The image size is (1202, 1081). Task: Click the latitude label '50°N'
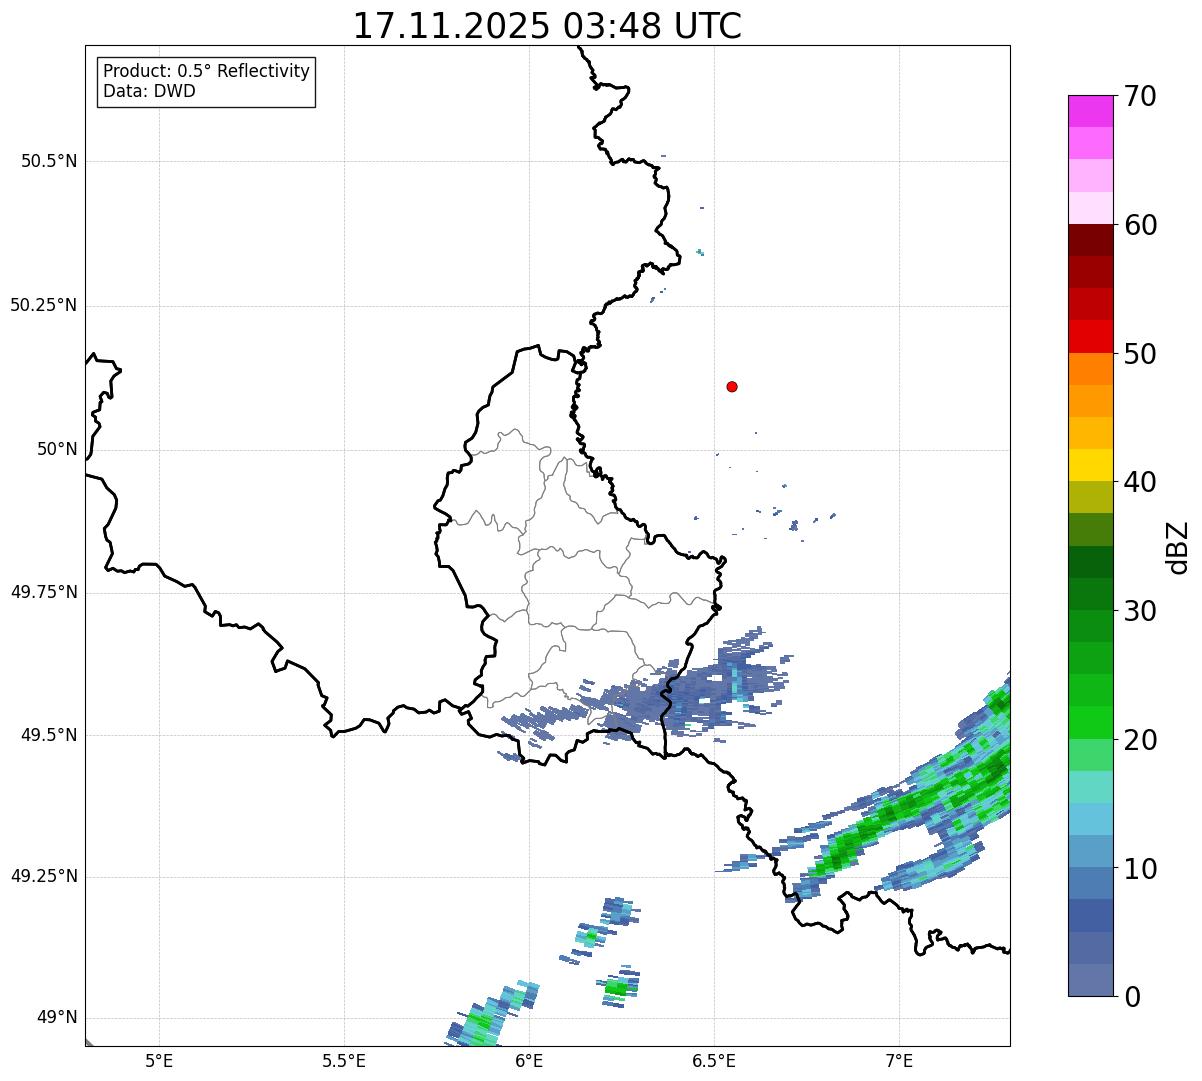pyautogui.click(x=57, y=449)
